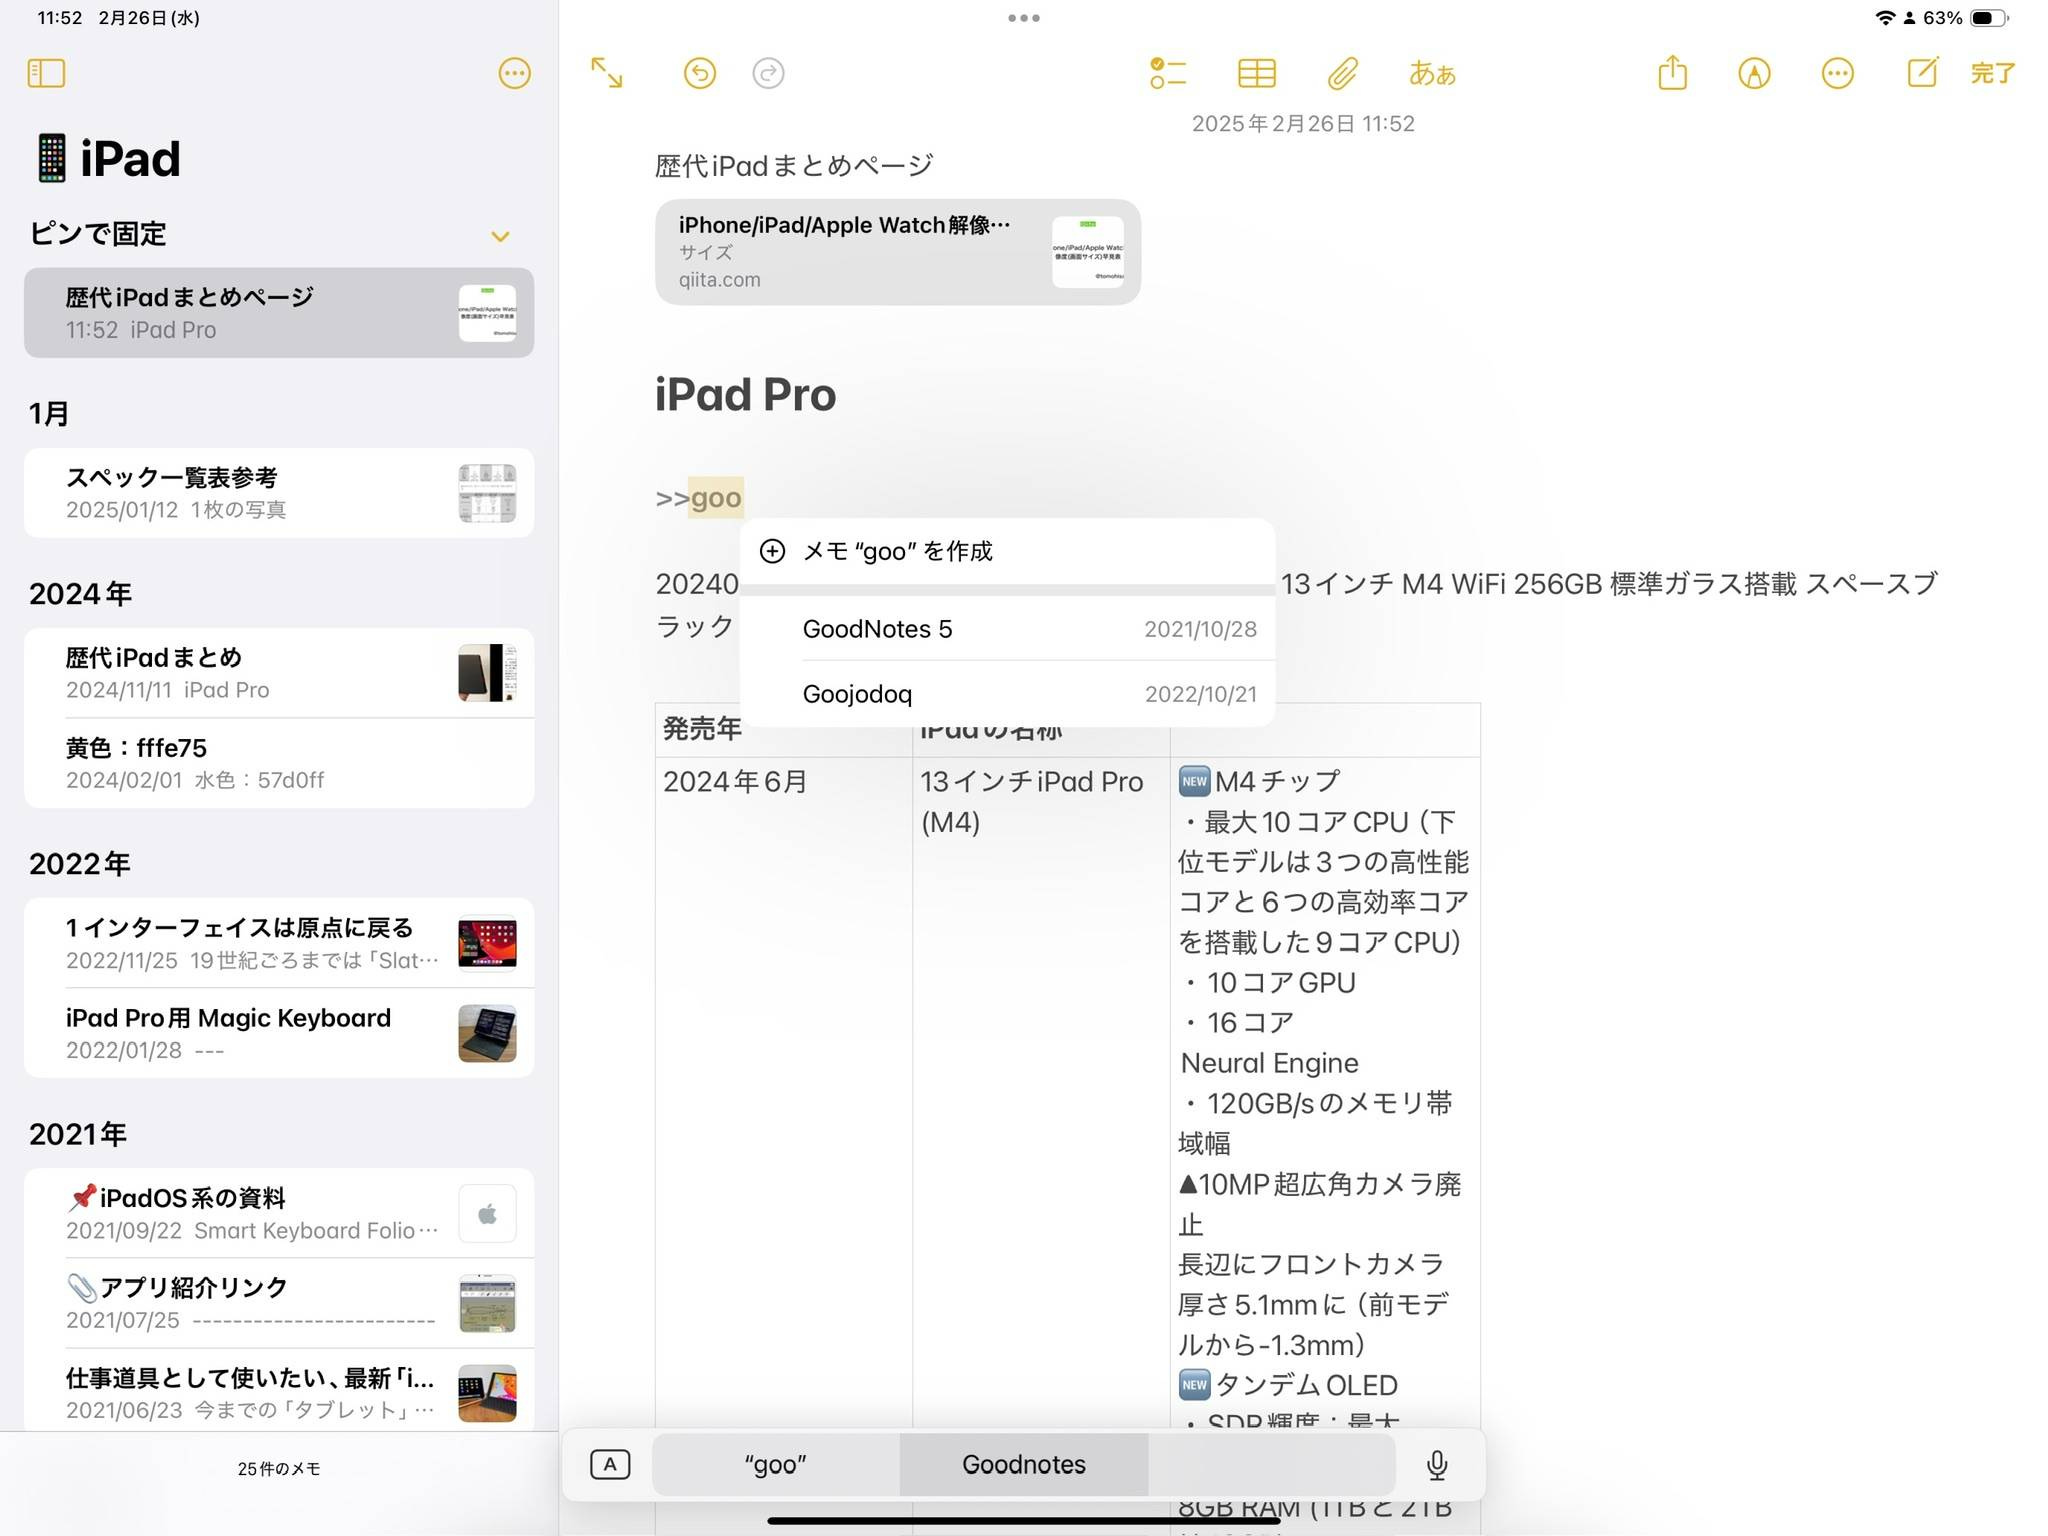Screen dimensions: 2048x1536
Task: Choose GoodNotes 5 link suggestion
Action: [x=1007, y=629]
